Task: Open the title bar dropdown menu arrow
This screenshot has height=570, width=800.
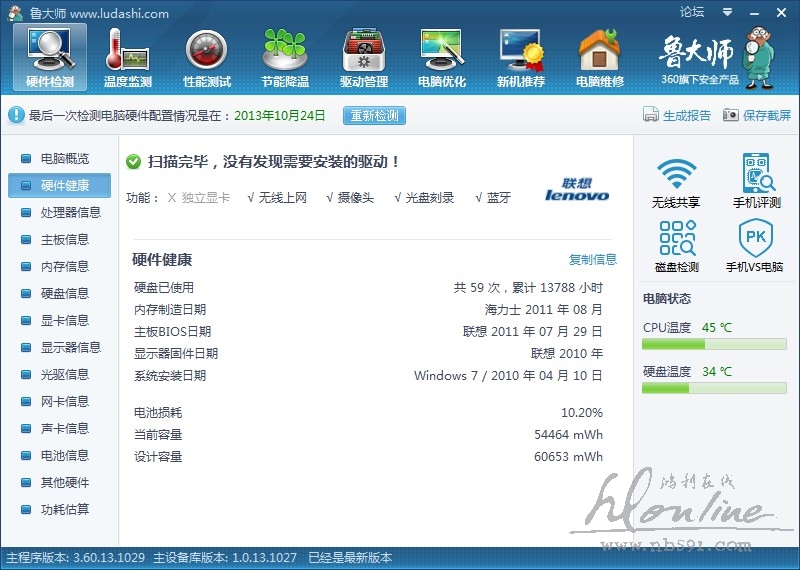Action: [727, 12]
